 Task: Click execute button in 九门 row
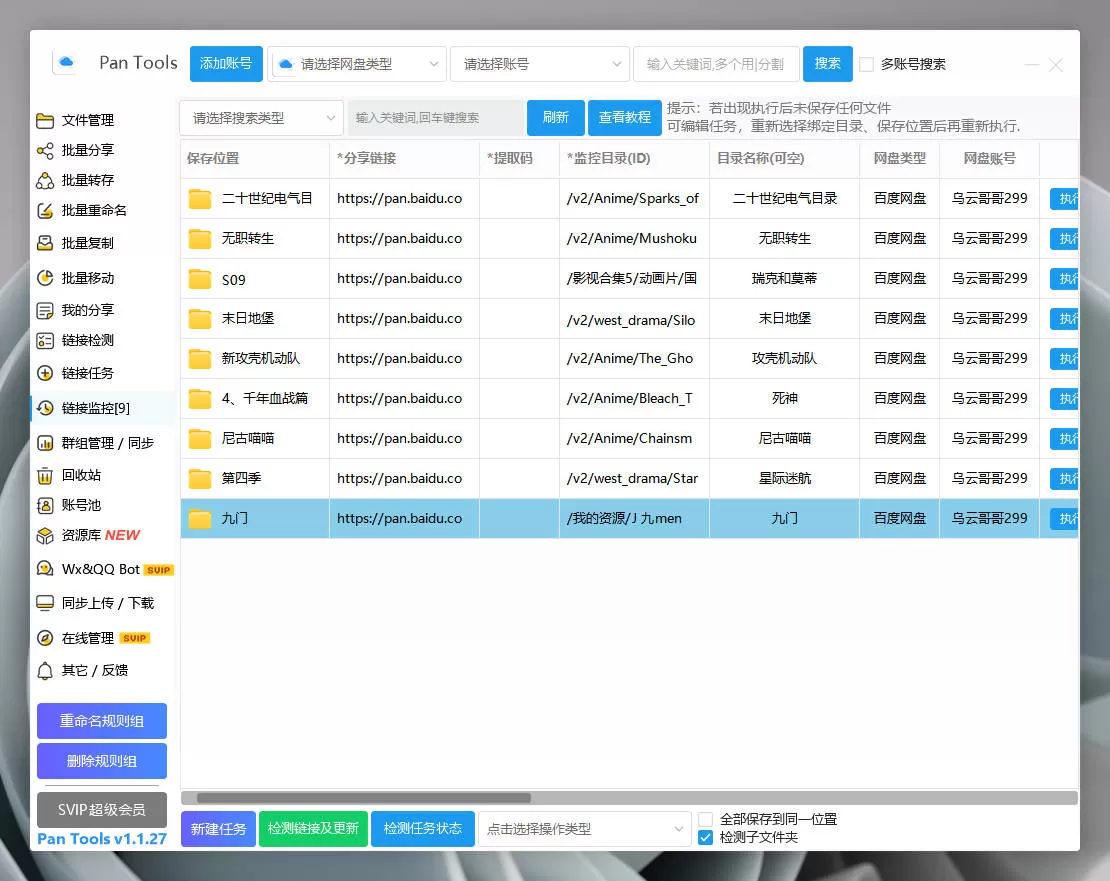[x=1064, y=519]
